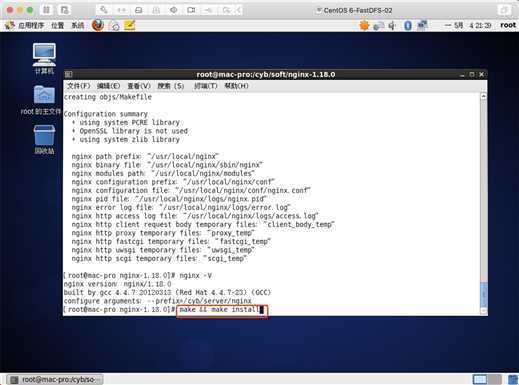Click the Bluetooth tray icon

point(408,25)
